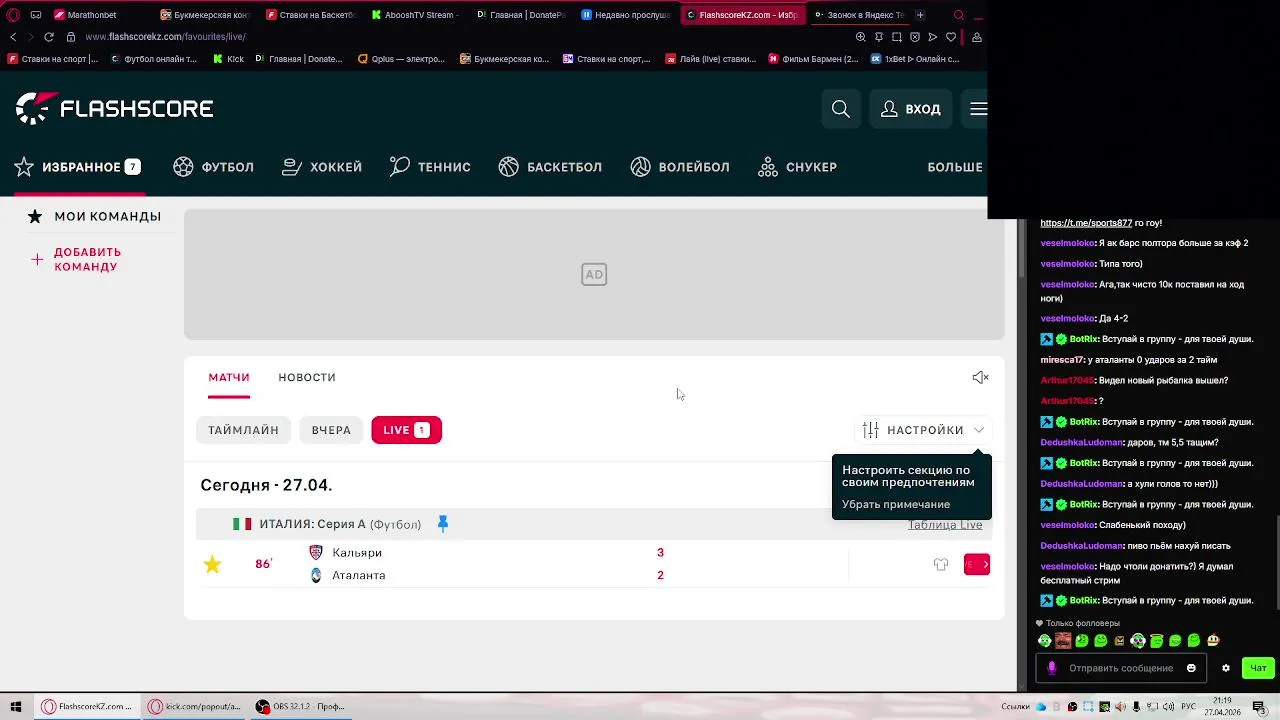Viewport: 1280px width, 720px height.
Task: Toggle the sound mute speaker icon
Action: [980, 377]
